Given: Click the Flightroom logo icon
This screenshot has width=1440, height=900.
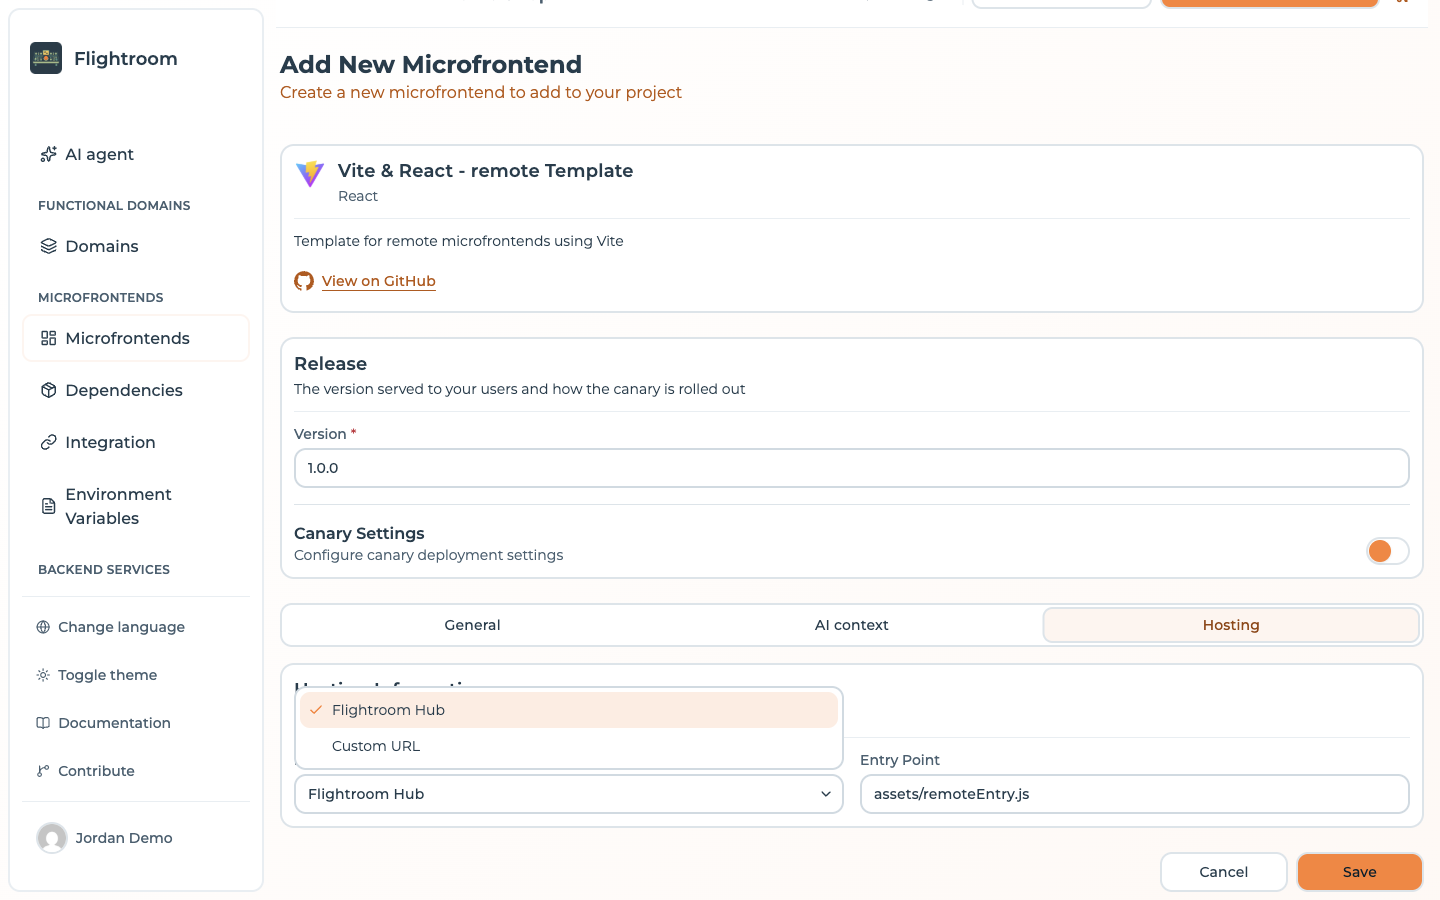Looking at the screenshot, I should coord(46,58).
